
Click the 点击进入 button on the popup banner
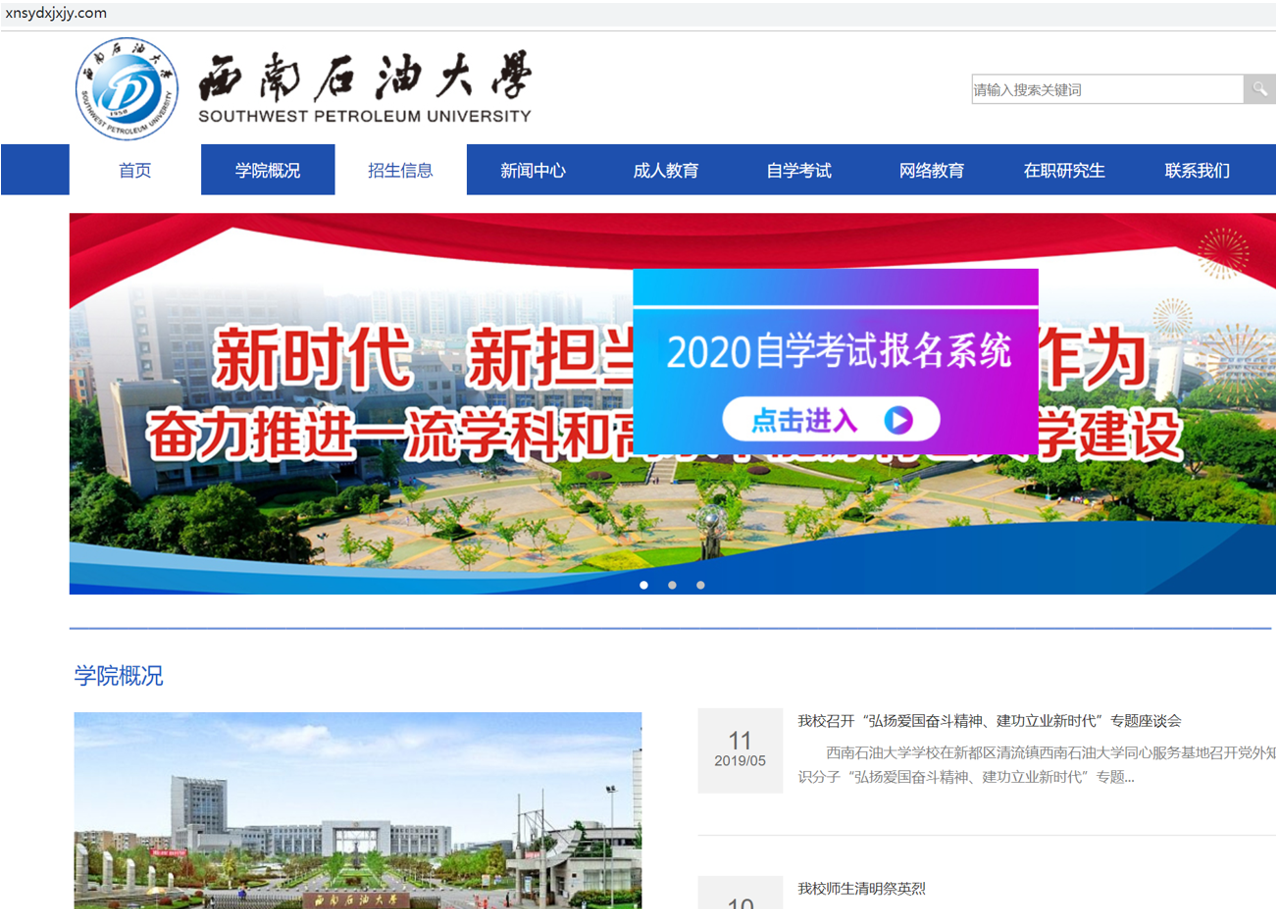click(x=831, y=420)
